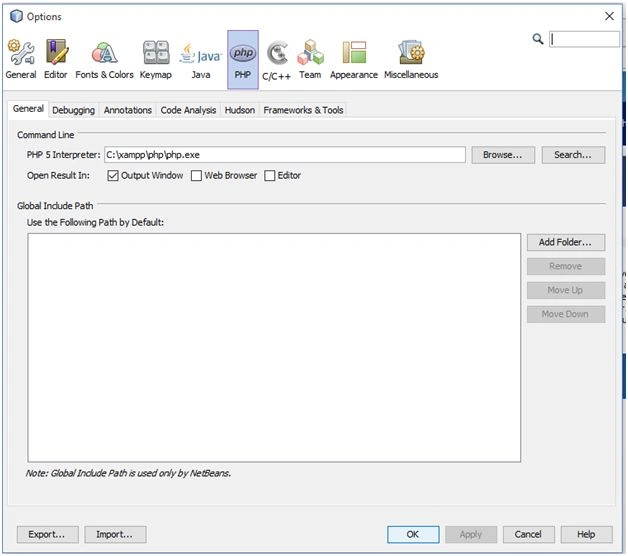The height and width of the screenshot is (556, 628).
Task: Open the Editor options category
Action: coord(56,59)
